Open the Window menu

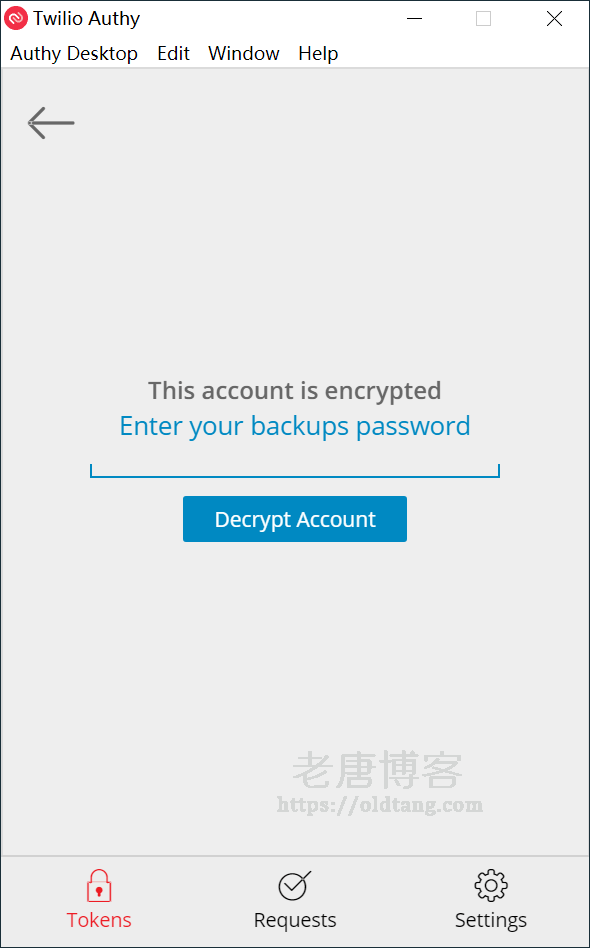tap(244, 54)
